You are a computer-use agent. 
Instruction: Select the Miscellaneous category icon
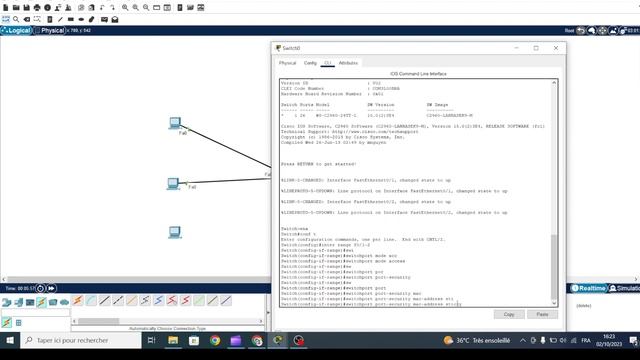pyautogui.click(x=53, y=302)
